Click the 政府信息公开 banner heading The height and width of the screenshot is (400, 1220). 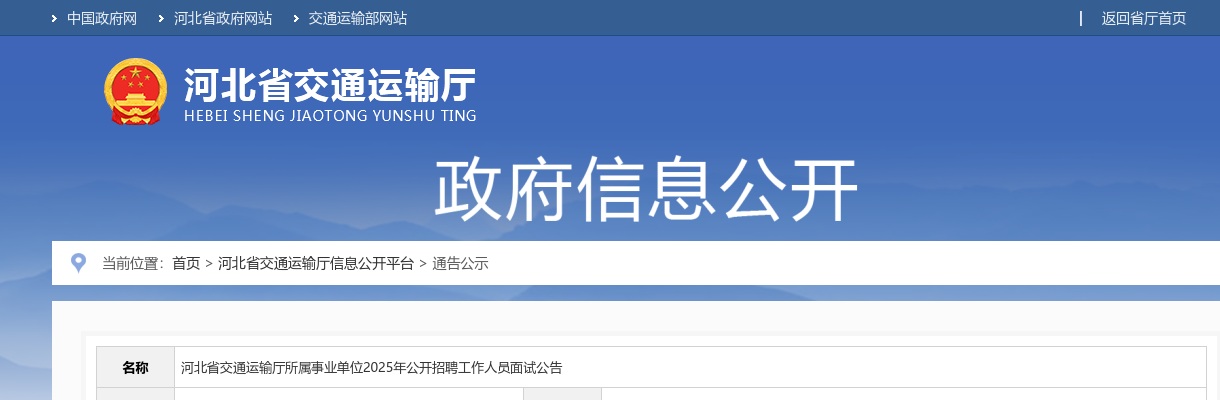click(646, 189)
